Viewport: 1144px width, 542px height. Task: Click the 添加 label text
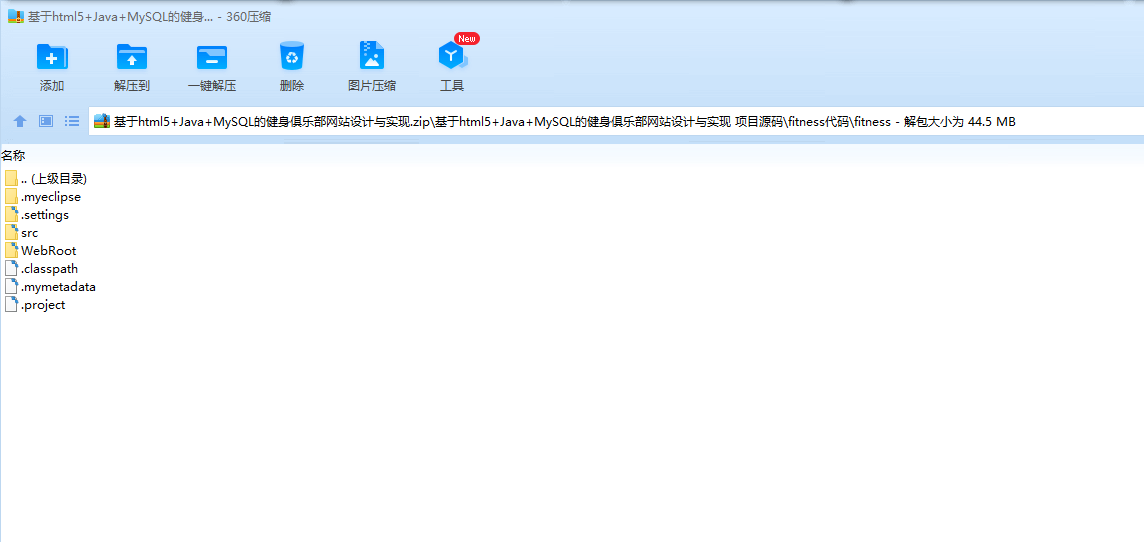tap(52, 86)
